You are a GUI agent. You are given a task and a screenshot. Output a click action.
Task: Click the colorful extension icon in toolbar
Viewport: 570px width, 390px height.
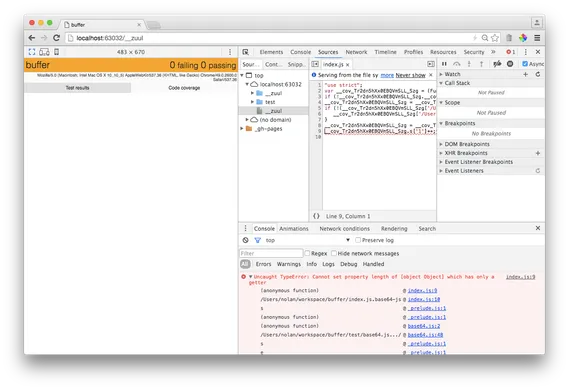[x=523, y=38]
